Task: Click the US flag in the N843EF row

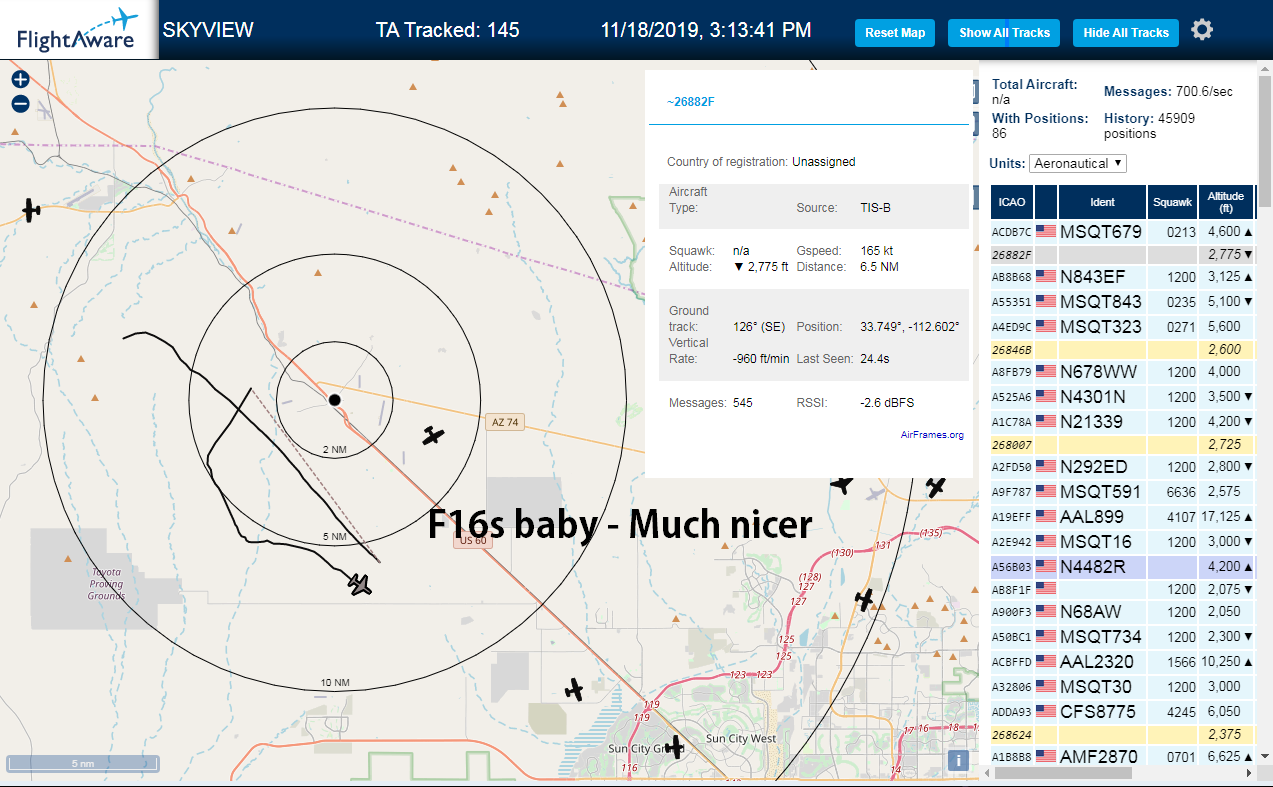Action: pos(1046,277)
